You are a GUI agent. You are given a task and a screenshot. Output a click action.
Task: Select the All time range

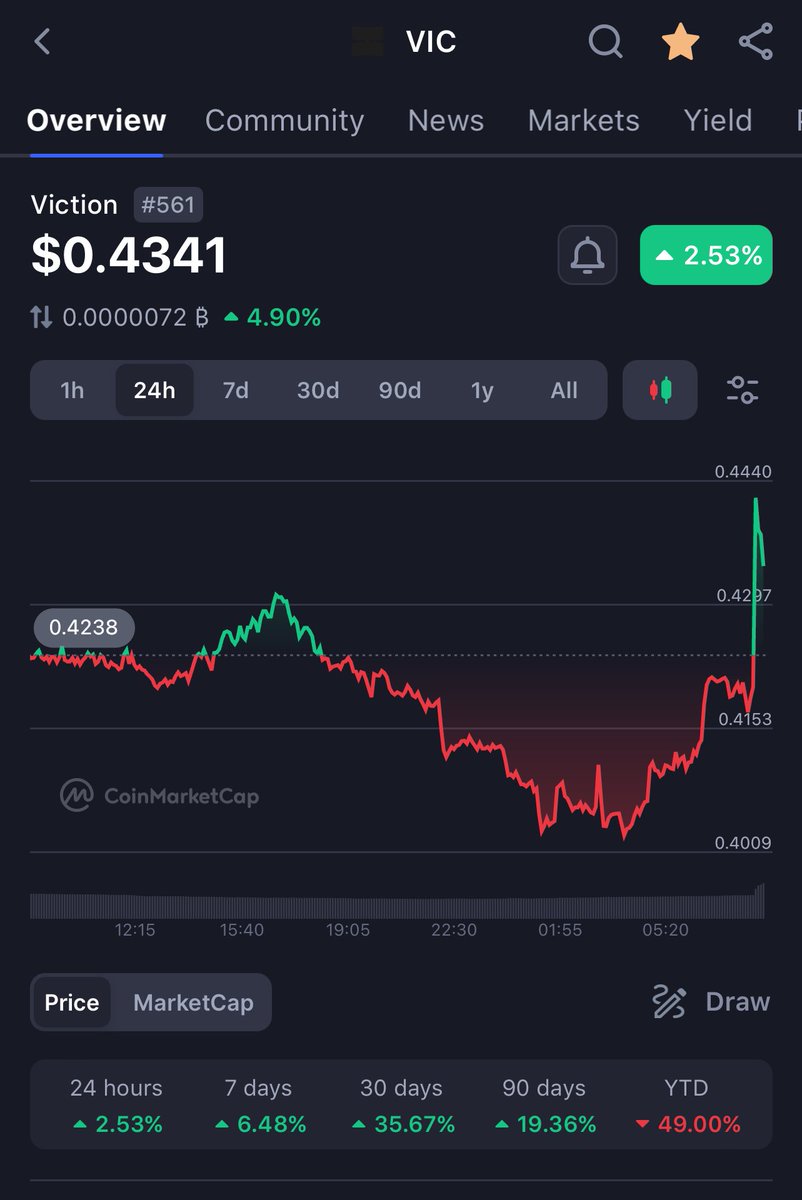564,390
